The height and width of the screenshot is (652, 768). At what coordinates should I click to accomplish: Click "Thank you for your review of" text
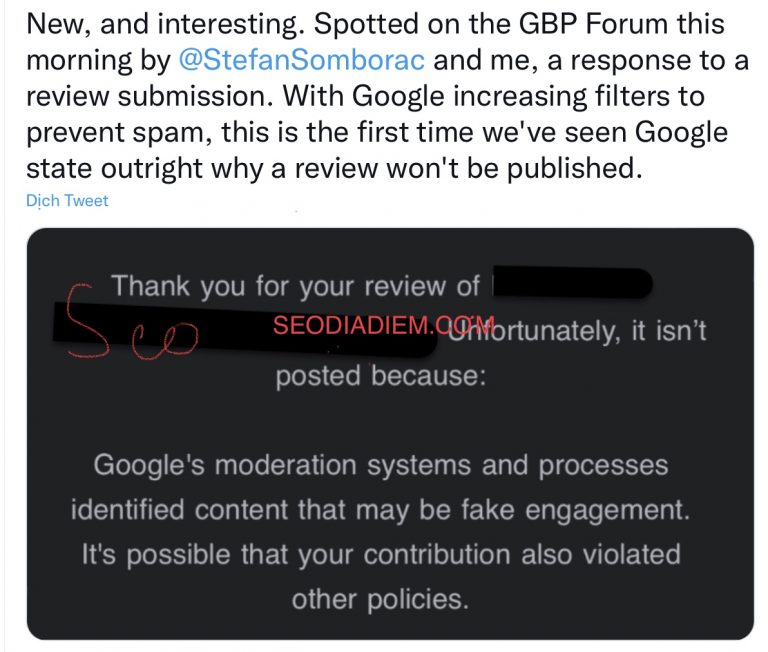[x=296, y=287]
